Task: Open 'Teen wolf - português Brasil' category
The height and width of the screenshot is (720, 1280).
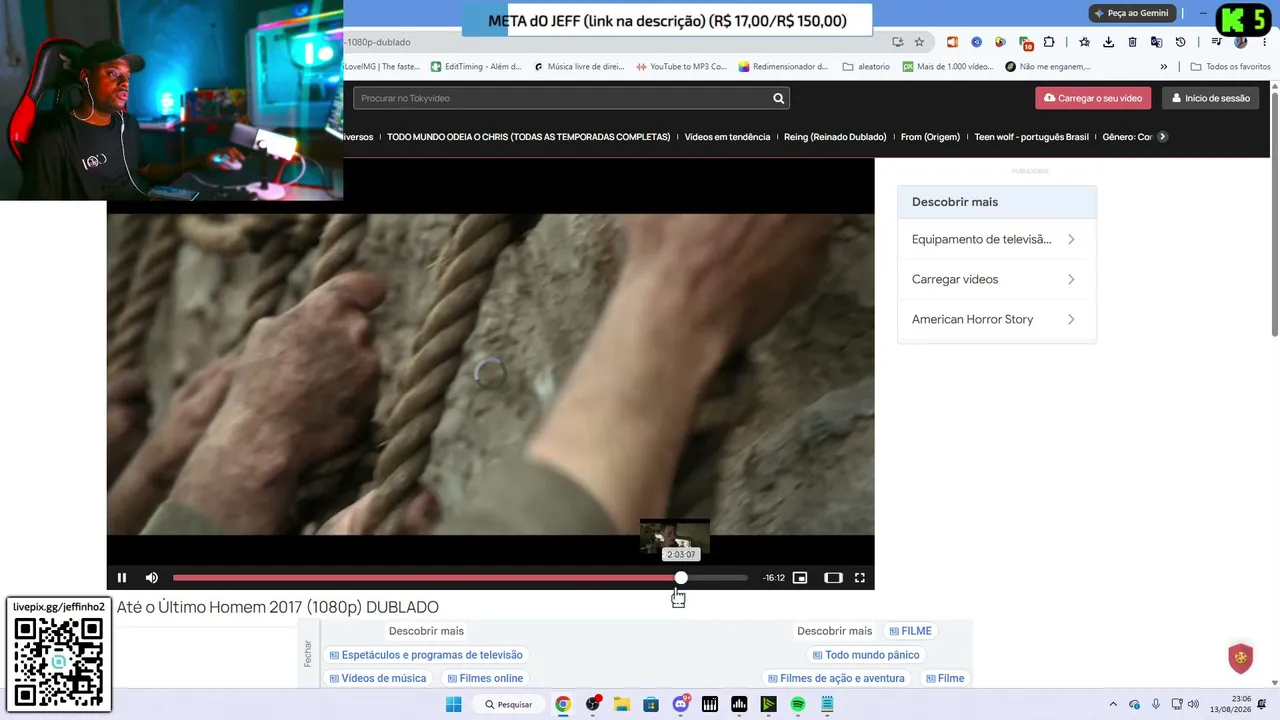Action: 1031,137
